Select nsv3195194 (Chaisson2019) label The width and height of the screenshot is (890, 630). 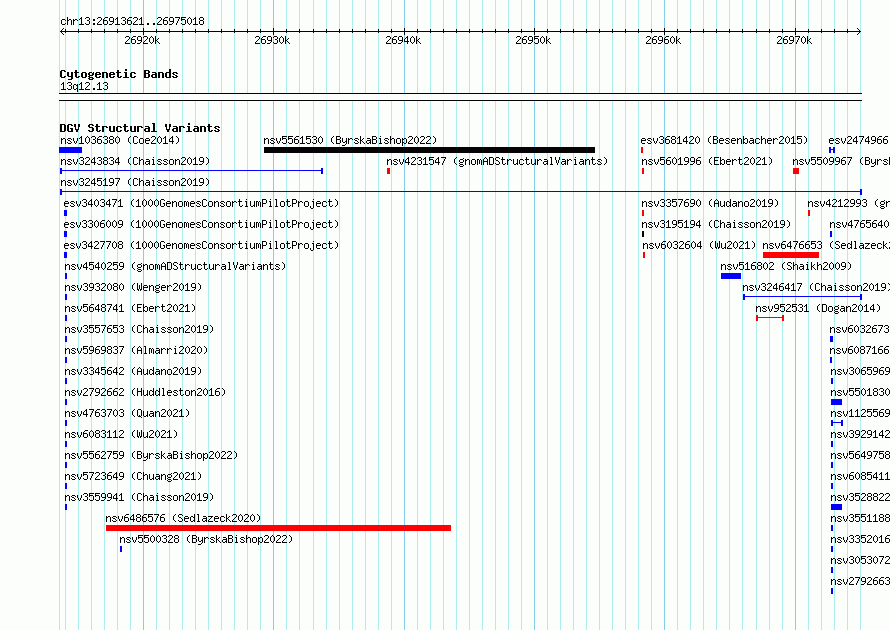716,224
